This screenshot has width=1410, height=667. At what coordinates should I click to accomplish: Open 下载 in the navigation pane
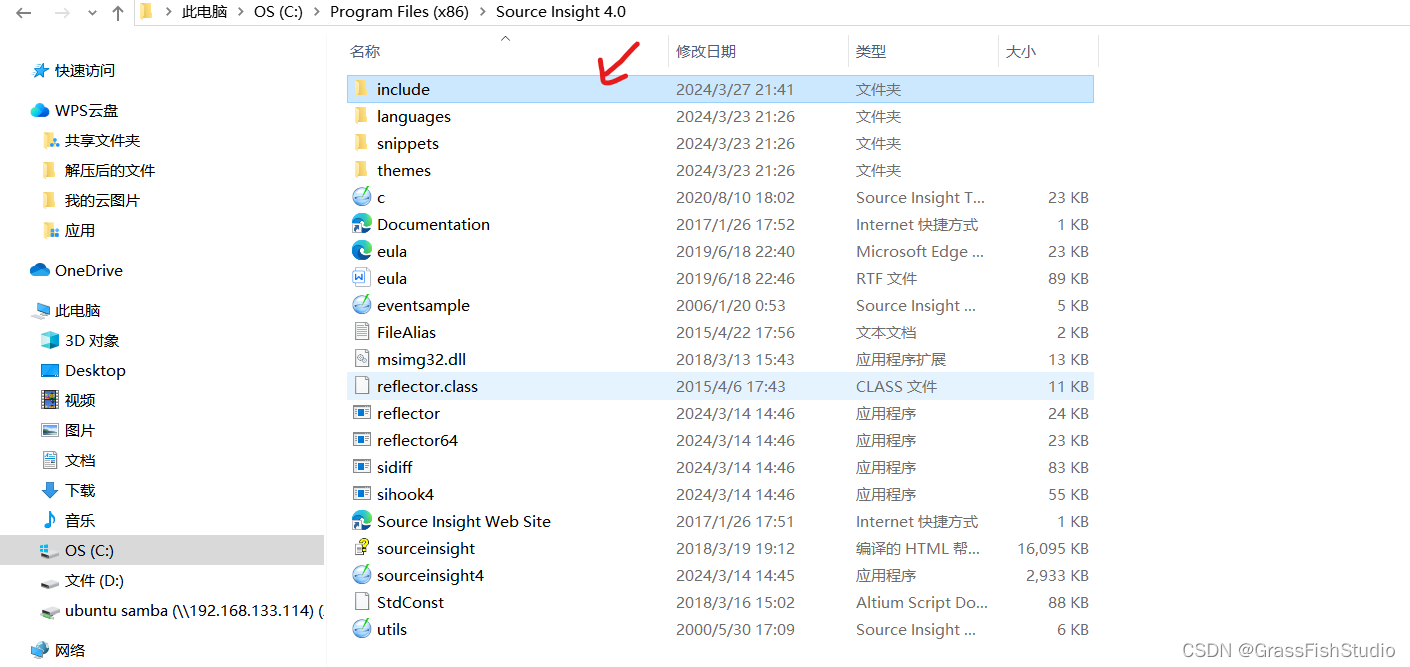80,490
